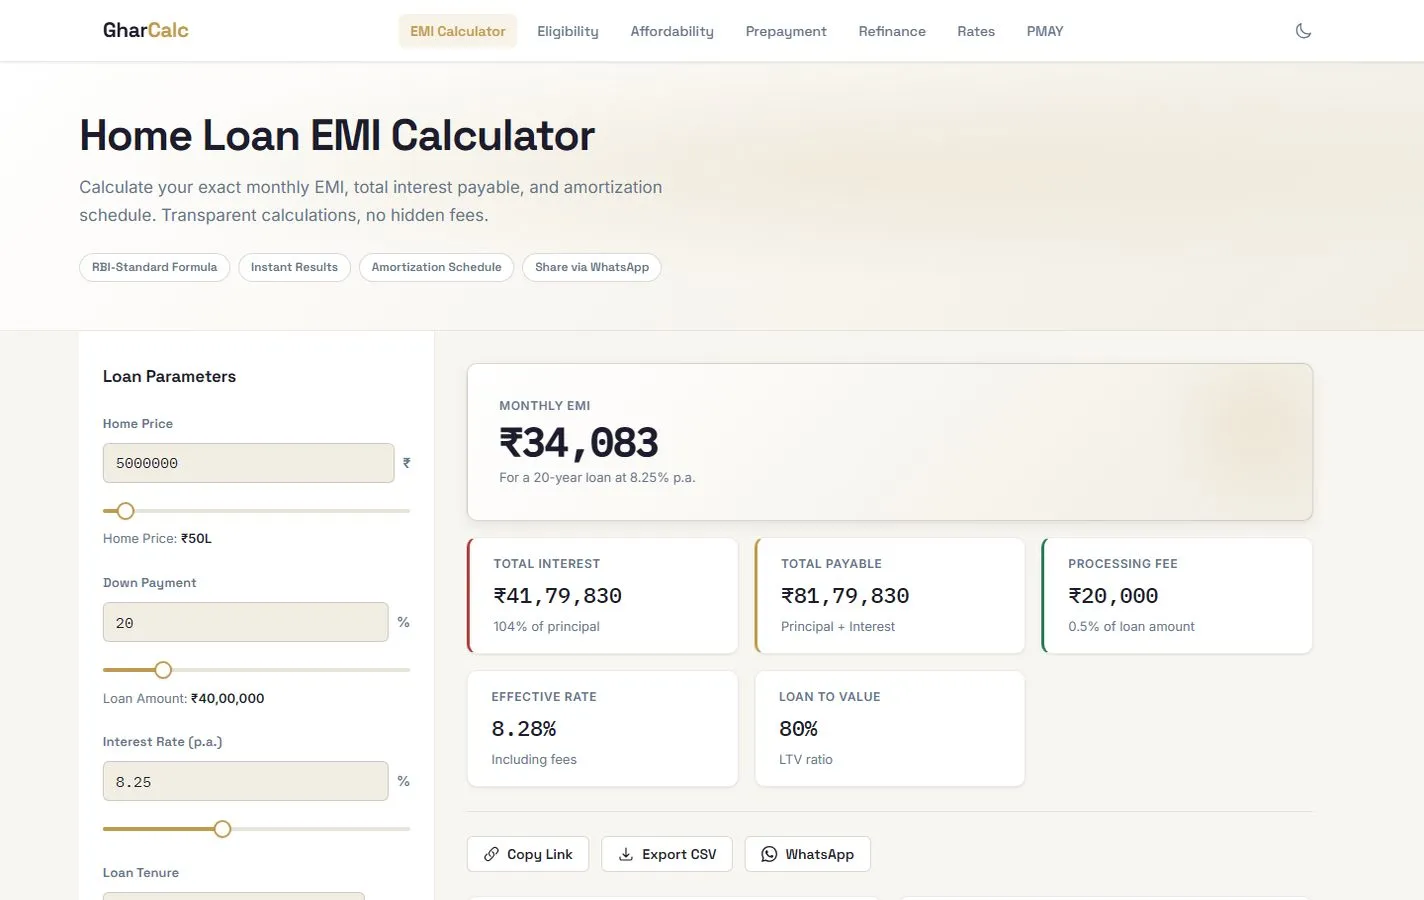Click the Copy Link button
Image resolution: width=1424 pixels, height=900 pixels.
[528, 854]
